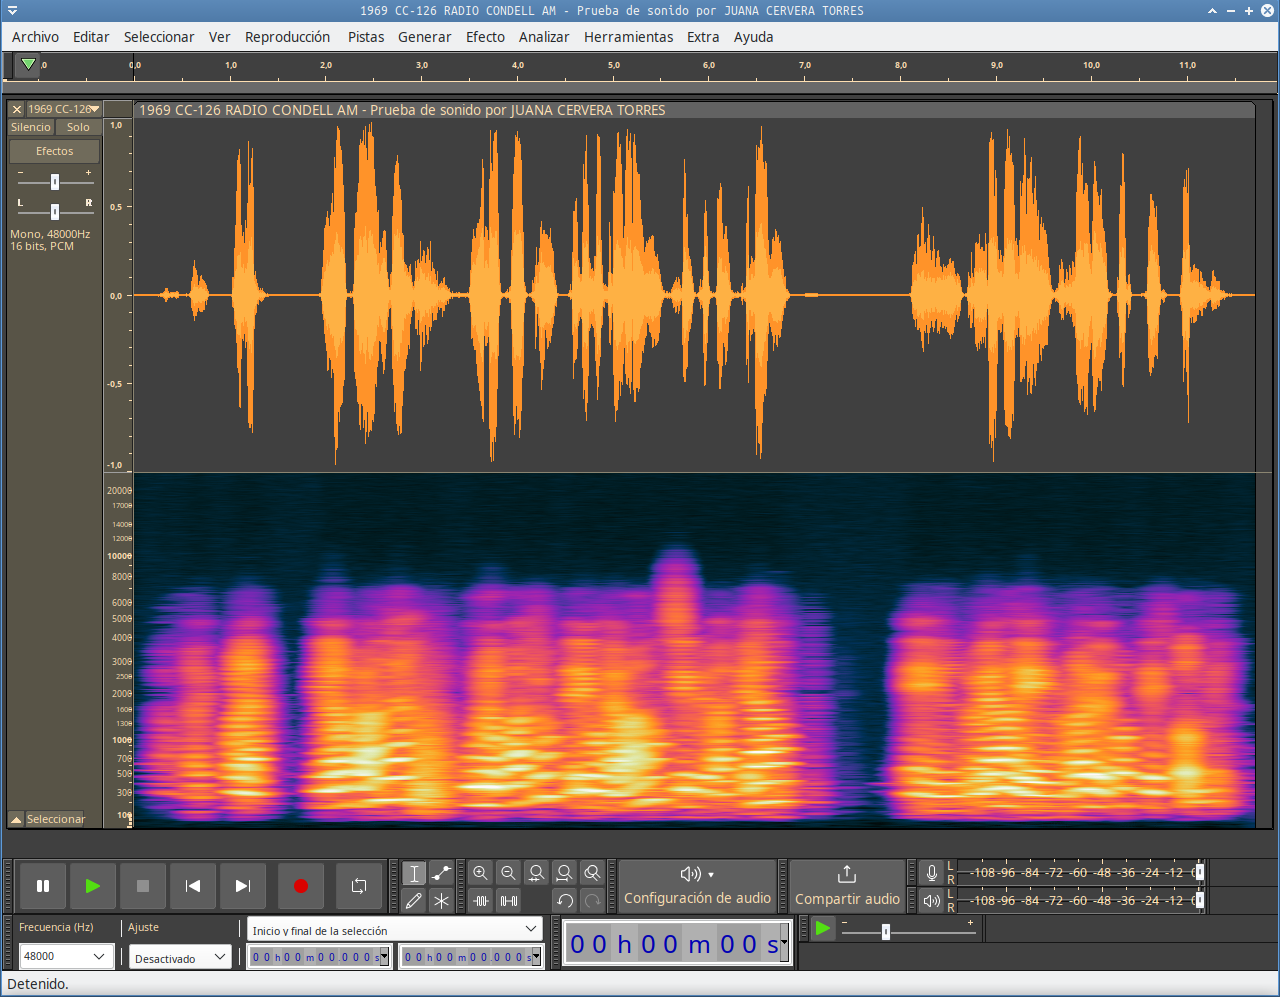1280x997 pixels.
Task: Click the track Seleccionar button
Action: (55, 819)
